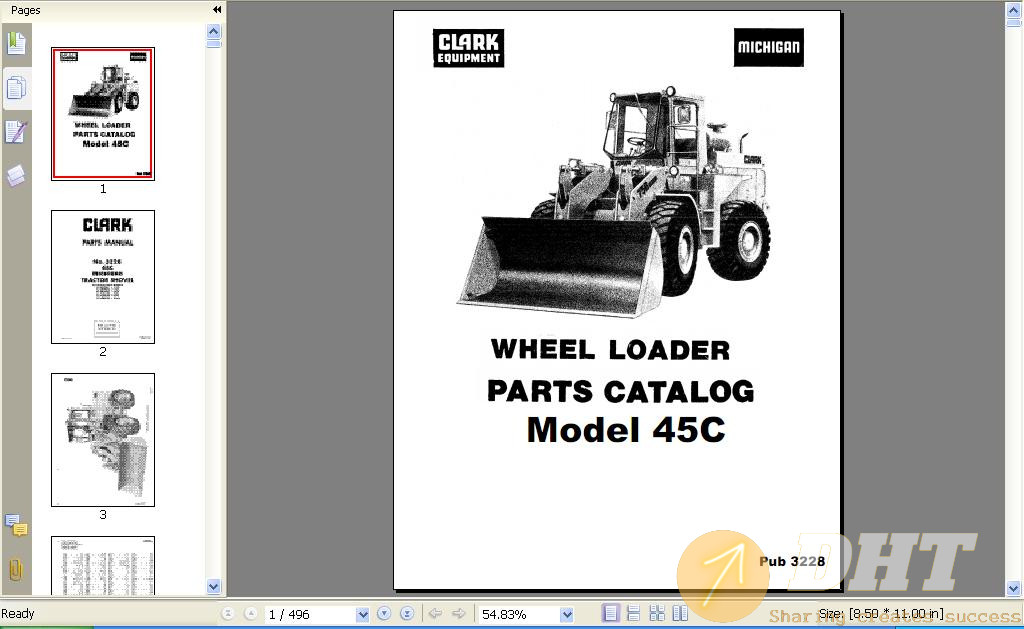This screenshot has height=629, width=1024.
Task: Switch to facing pages layout
Action: [x=680, y=614]
